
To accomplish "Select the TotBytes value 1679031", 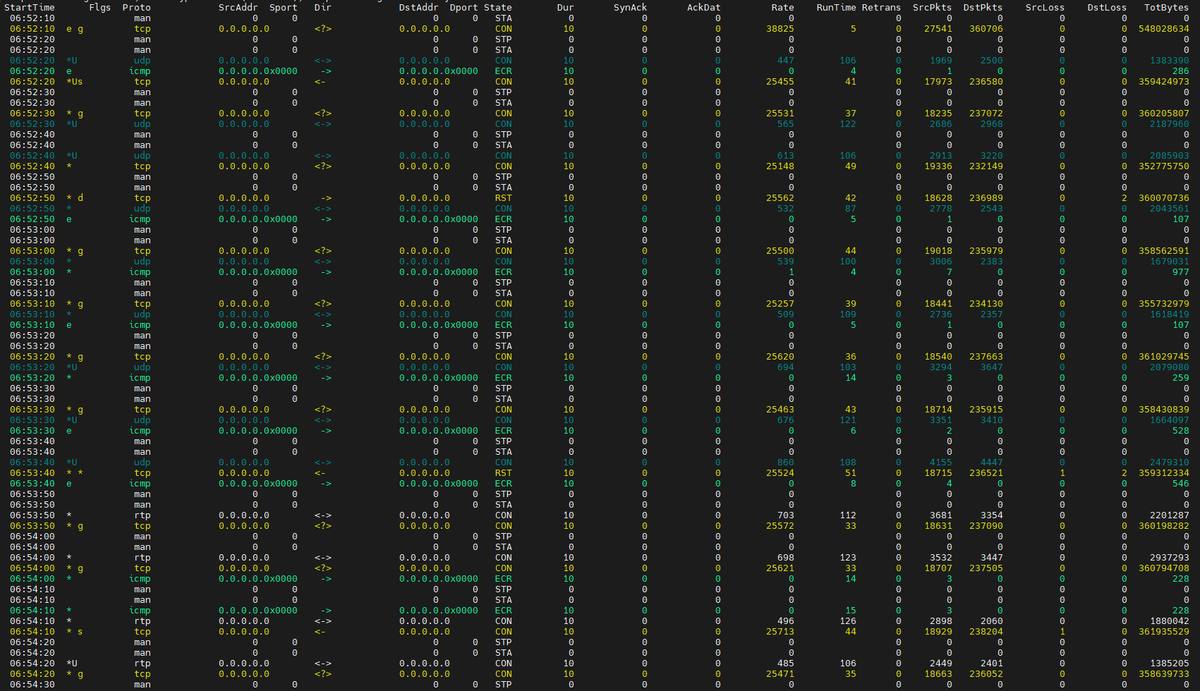I will [x=1169, y=261].
